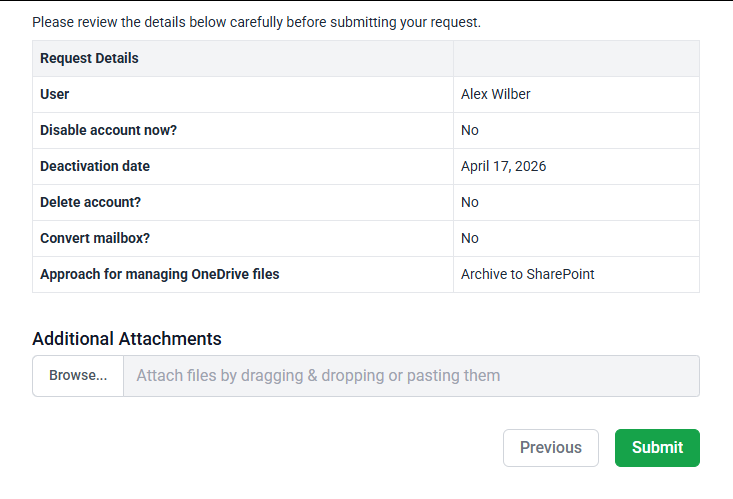Click the User row label
Image resolution: width=733 pixels, height=499 pixels.
(54, 94)
